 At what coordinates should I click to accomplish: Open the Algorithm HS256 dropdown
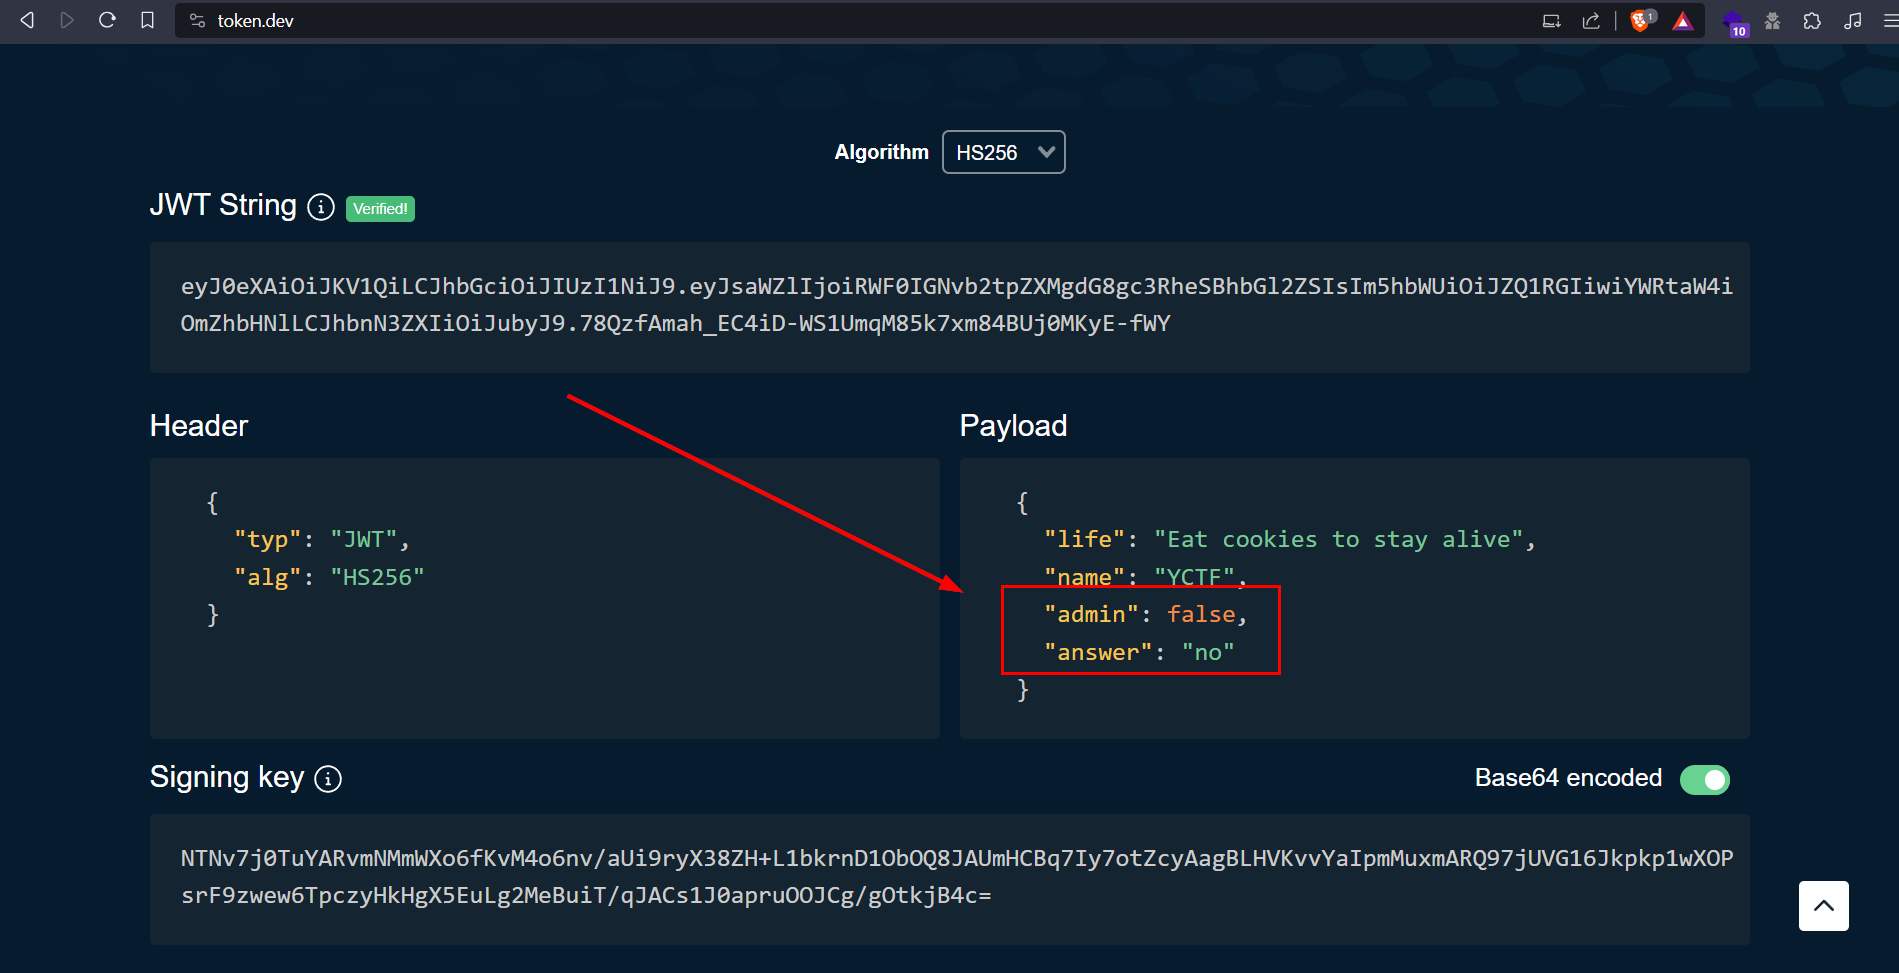point(1003,152)
